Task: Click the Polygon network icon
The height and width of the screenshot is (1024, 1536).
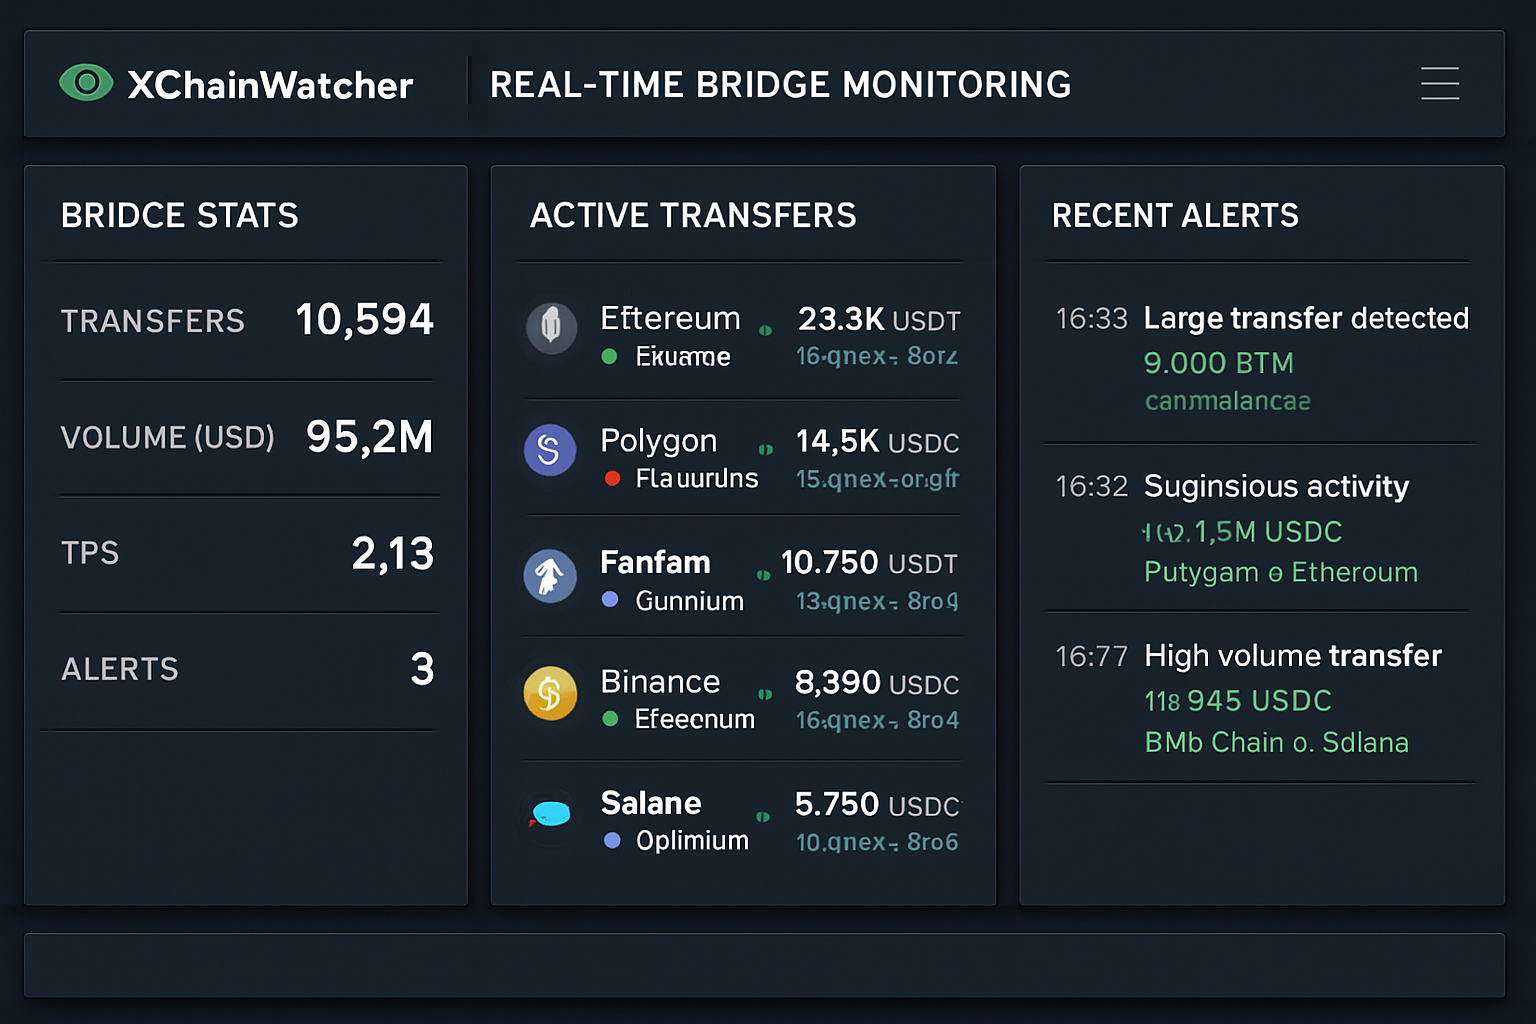Action: point(550,450)
